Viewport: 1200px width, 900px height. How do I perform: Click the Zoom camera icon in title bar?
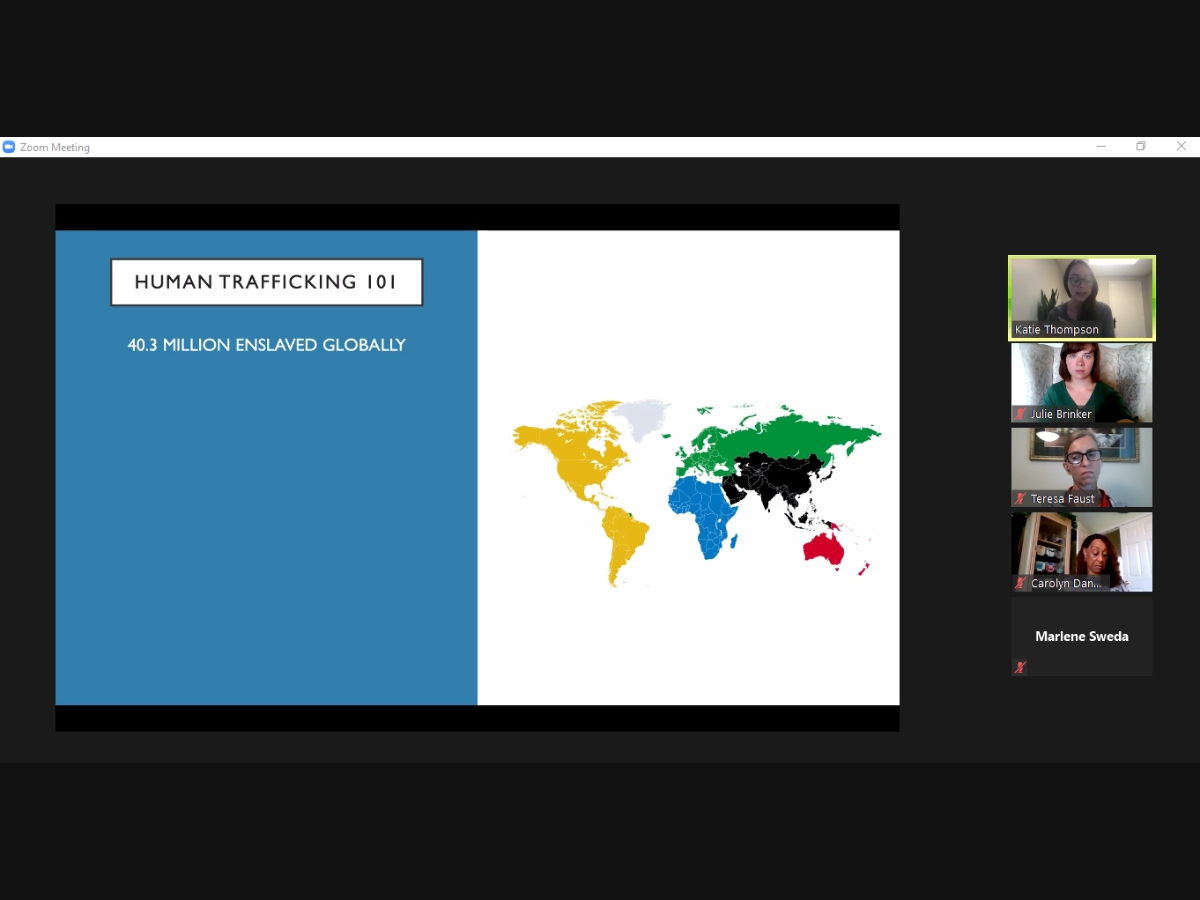pyautogui.click(x=9, y=147)
